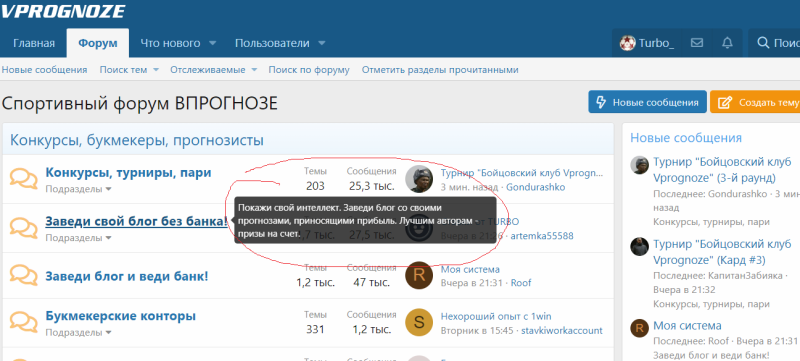Open the notifications bell icon
Image resolution: width=800 pixels, height=361 pixels.
point(727,43)
